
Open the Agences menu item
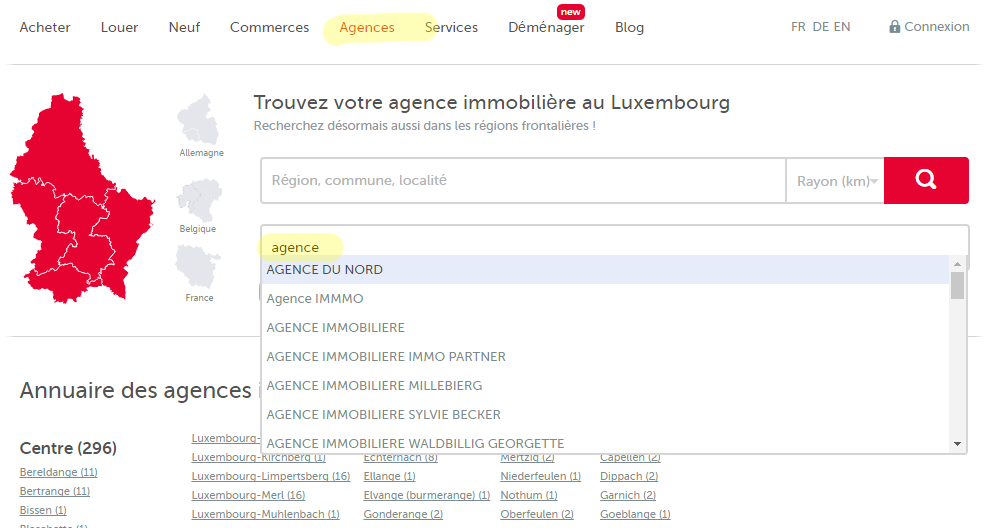(367, 27)
